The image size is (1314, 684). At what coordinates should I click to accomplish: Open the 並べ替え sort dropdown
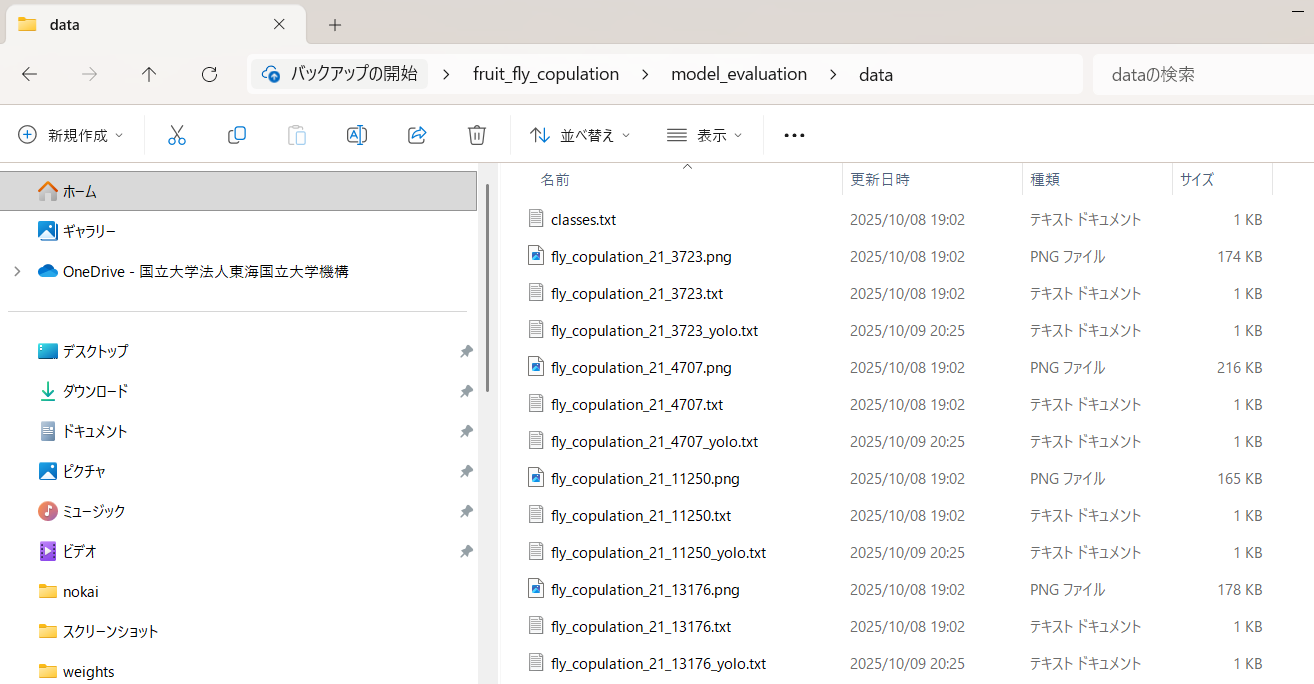(x=580, y=135)
